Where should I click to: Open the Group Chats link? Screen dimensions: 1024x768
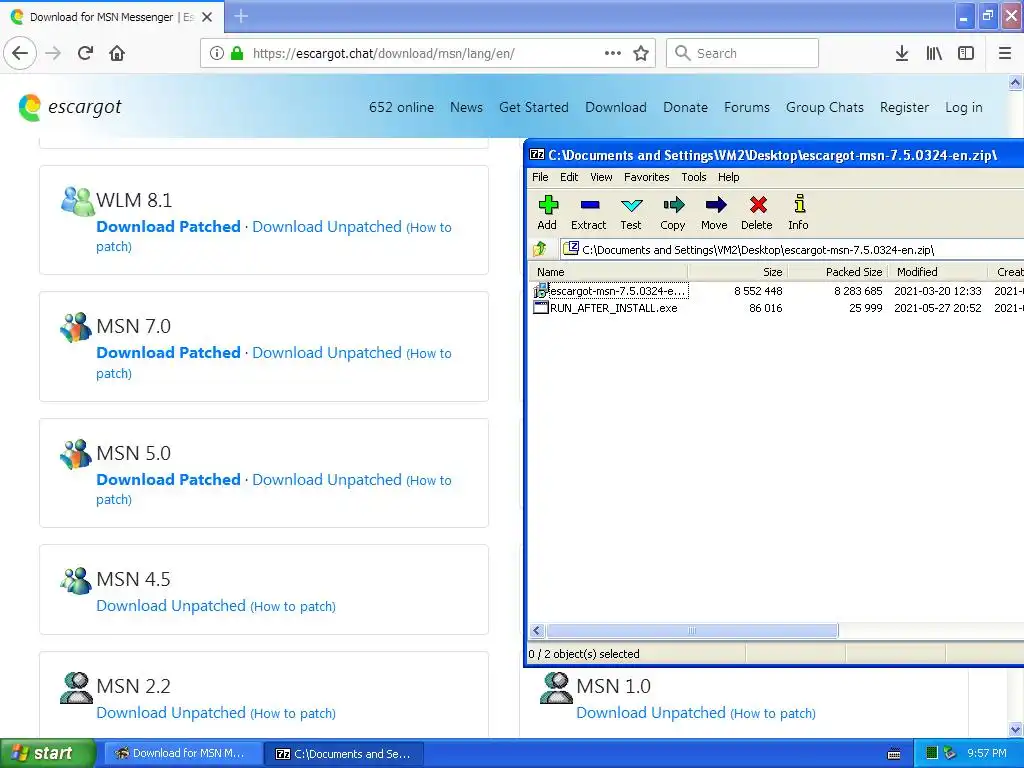(825, 107)
